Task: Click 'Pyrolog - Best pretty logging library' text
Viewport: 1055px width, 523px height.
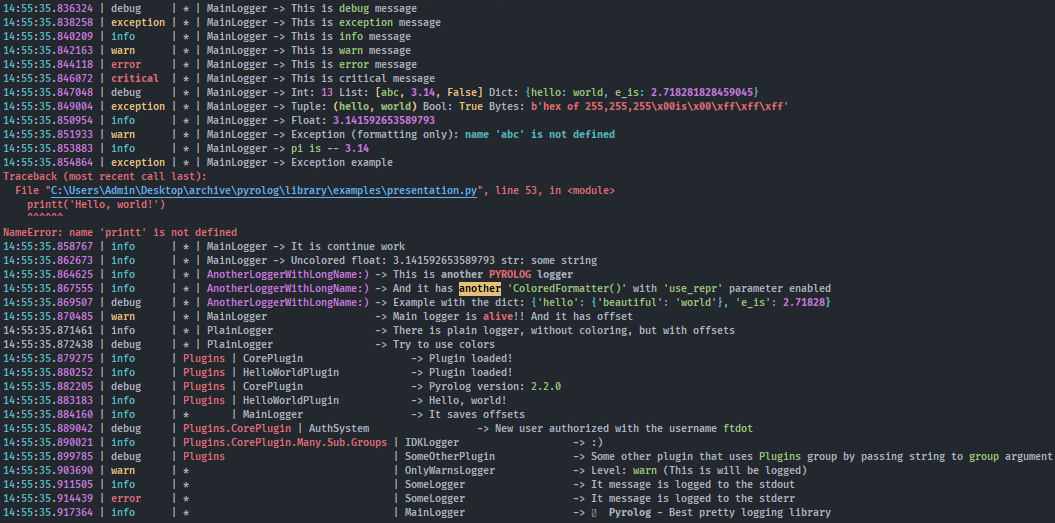Action: 720,513
